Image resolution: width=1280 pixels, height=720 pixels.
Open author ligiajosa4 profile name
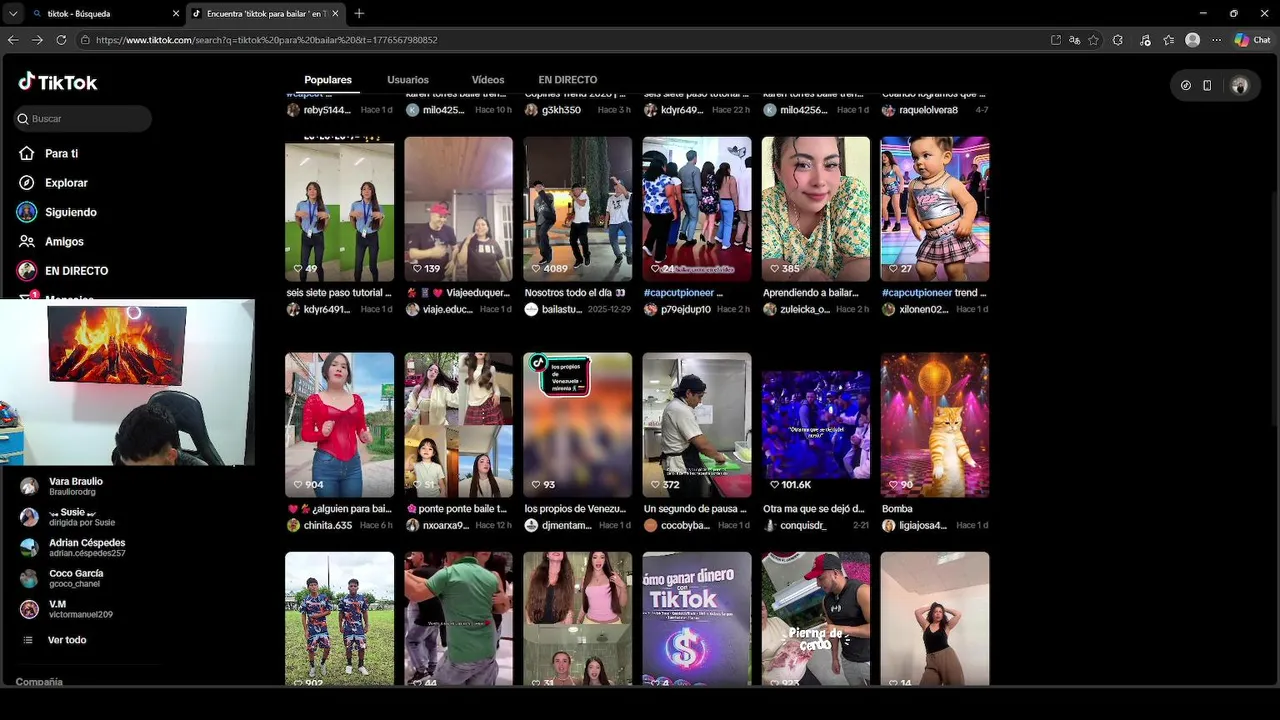[x=923, y=526]
